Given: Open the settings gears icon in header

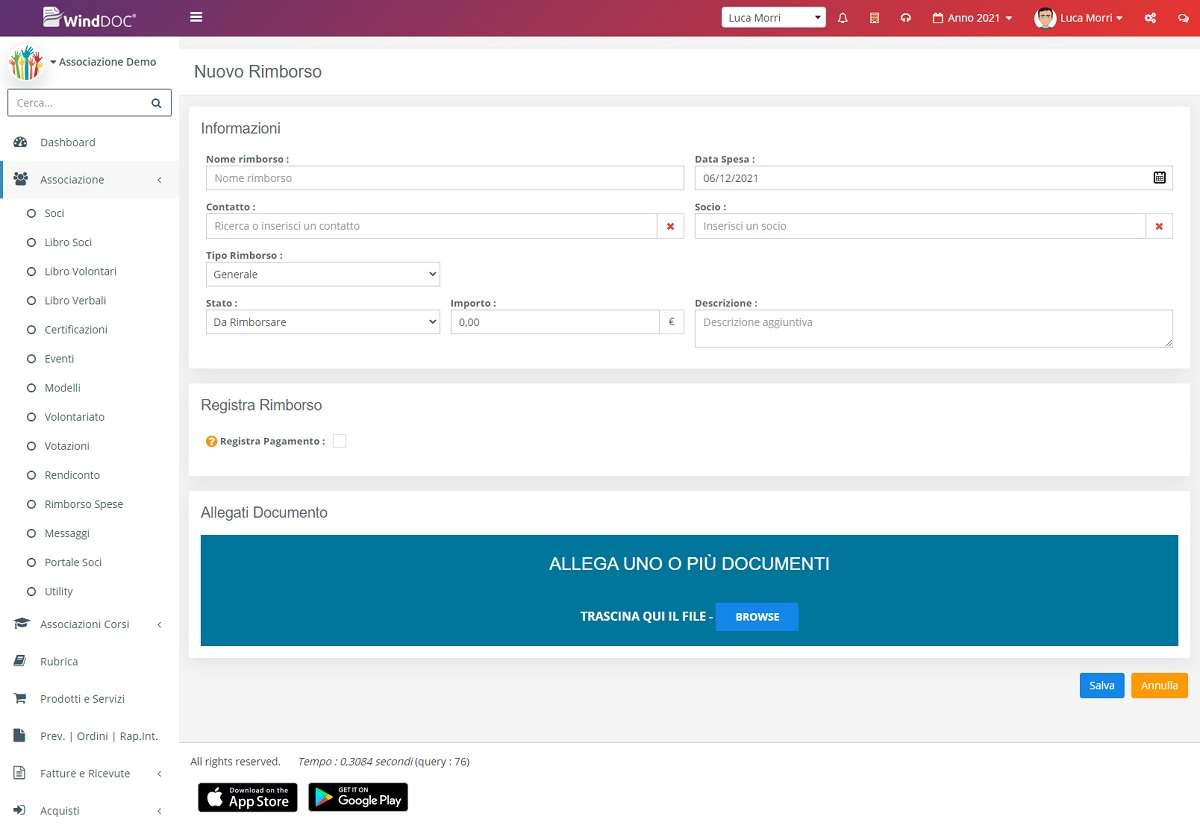Looking at the screenshot, I should 1151,18.
